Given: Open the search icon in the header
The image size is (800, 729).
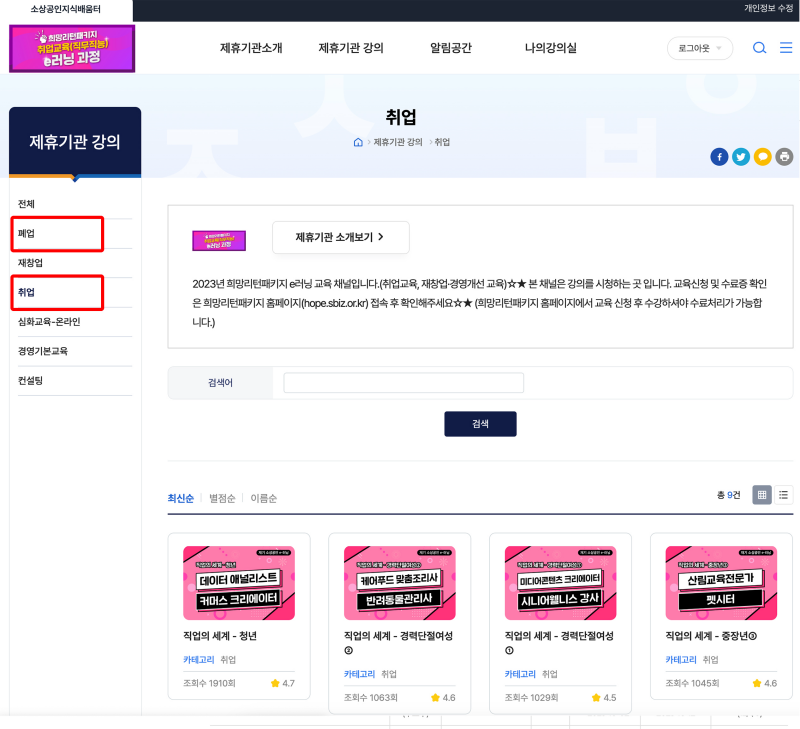Looking at the screenshot, I should coord(760,47).
